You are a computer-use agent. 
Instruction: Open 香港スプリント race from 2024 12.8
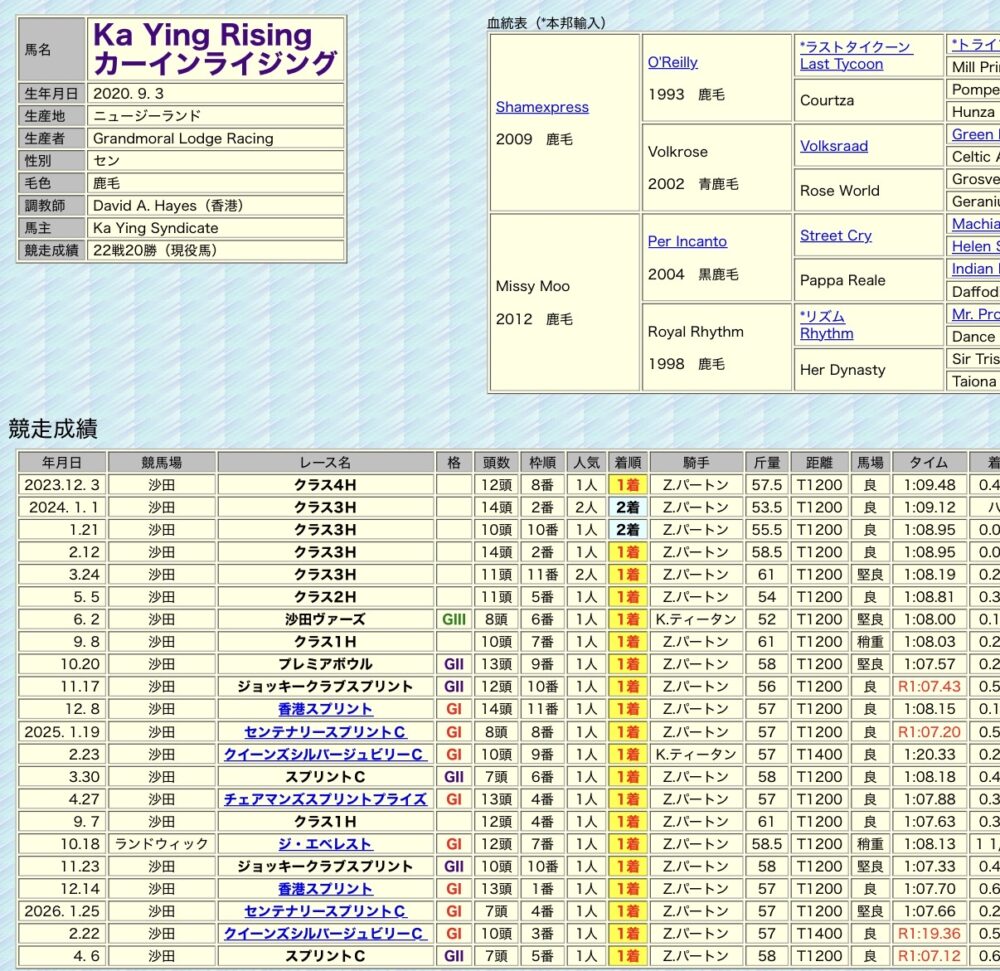[x=325, y=709]
